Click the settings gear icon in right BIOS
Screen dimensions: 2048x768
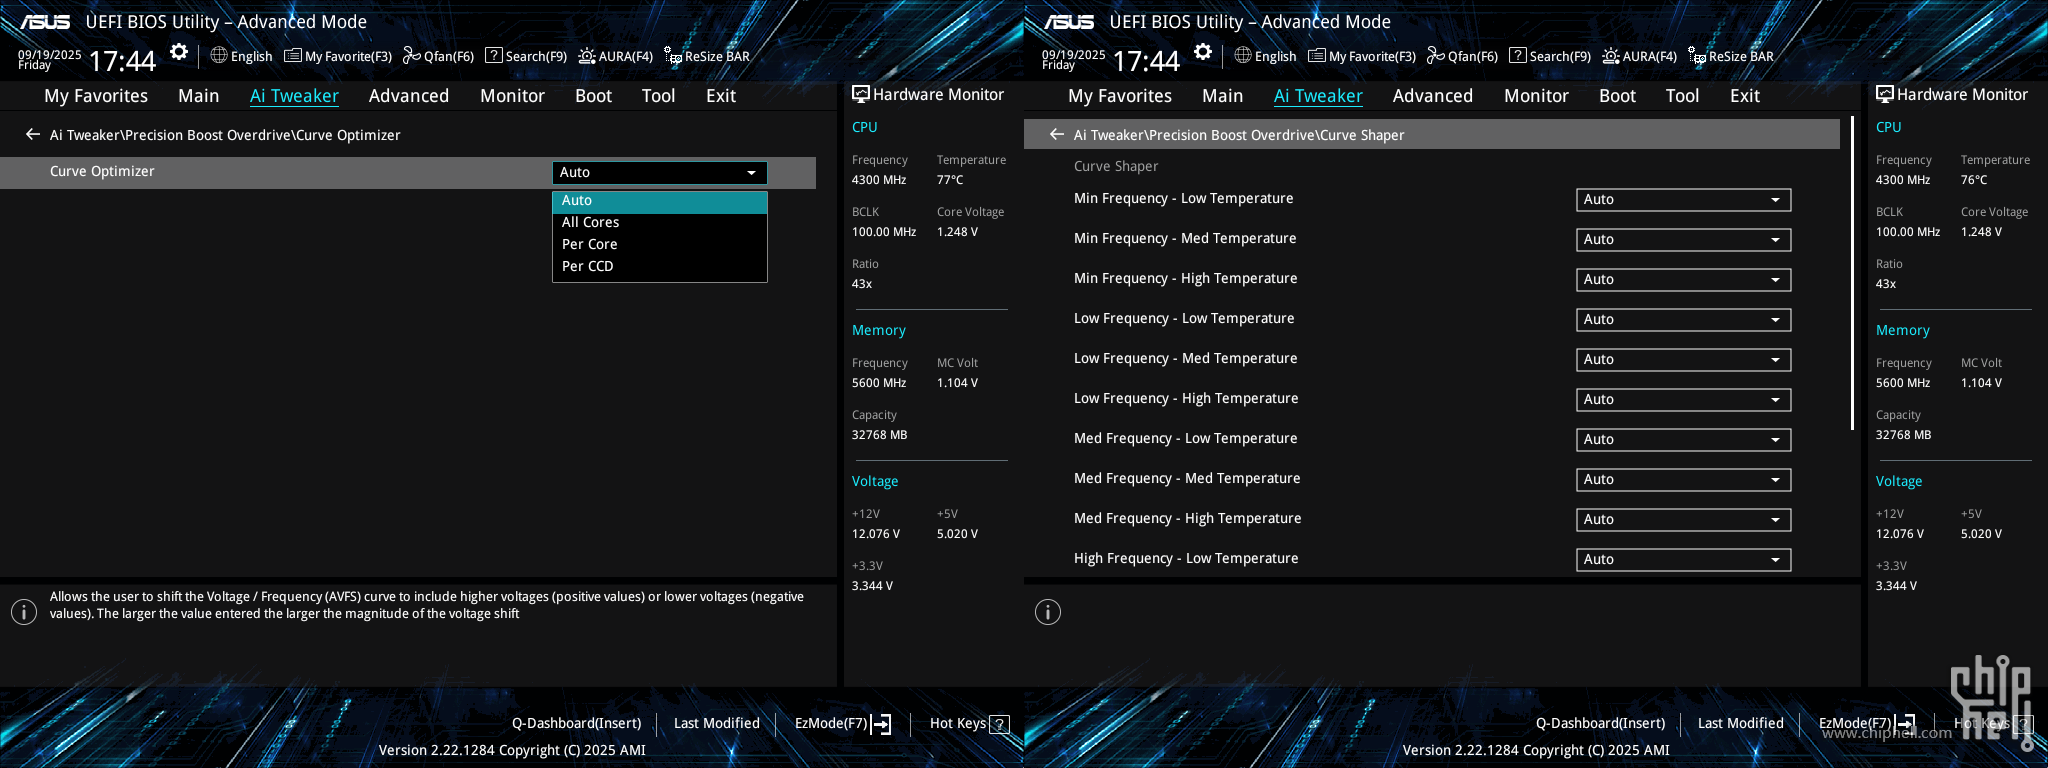click(1203, 52)
